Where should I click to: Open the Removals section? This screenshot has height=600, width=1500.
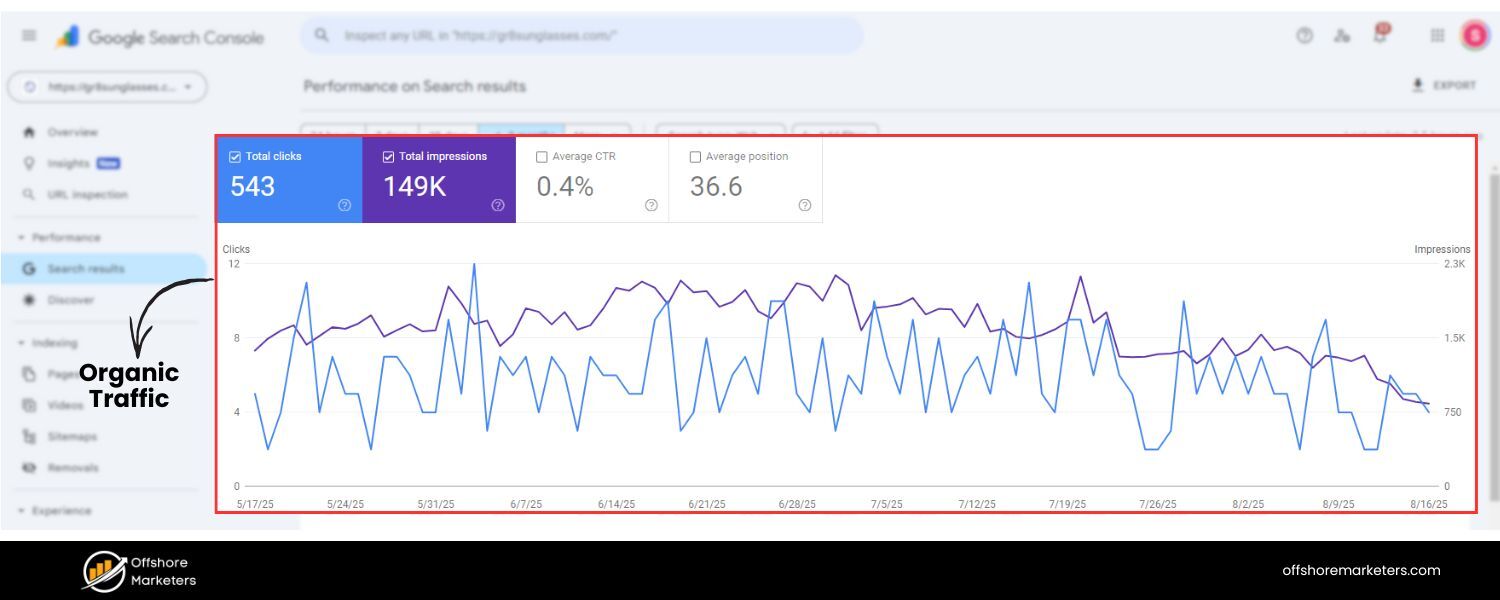(72, 467)
